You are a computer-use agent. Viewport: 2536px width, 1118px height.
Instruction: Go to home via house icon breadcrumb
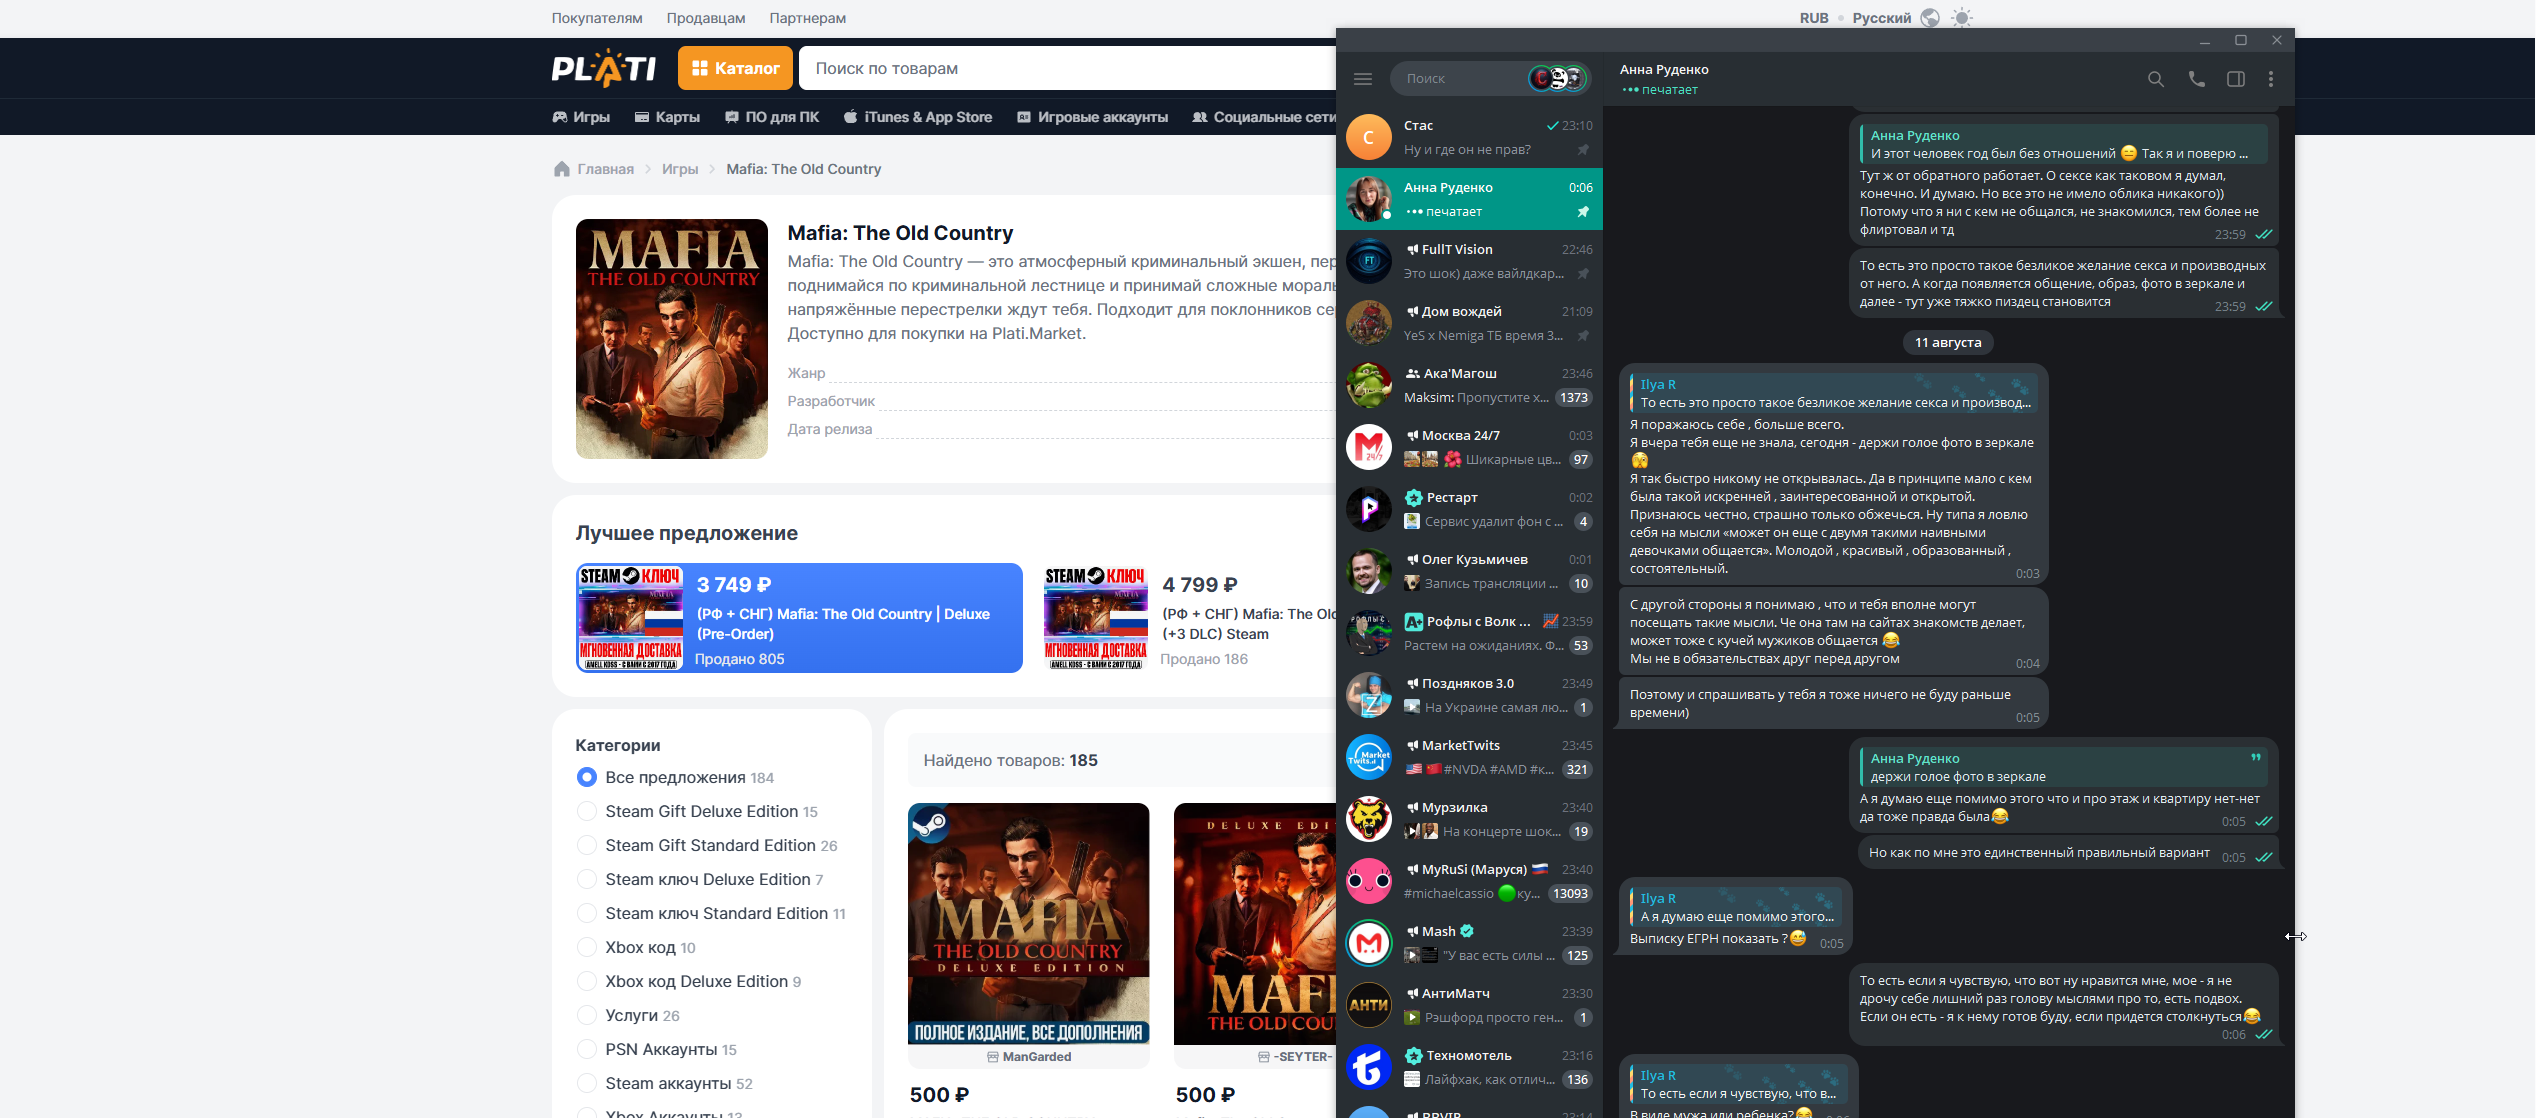(562, 169)
